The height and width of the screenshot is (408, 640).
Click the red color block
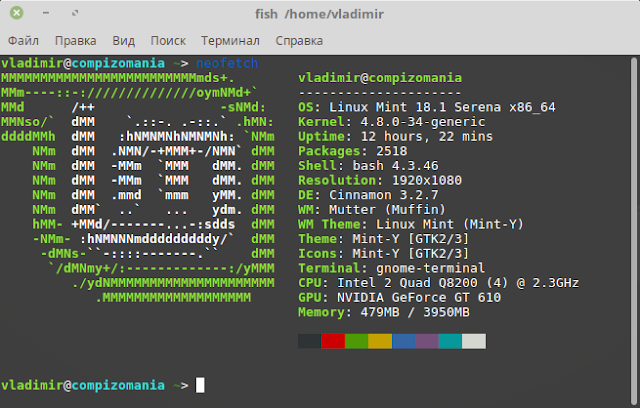[333, 341]
